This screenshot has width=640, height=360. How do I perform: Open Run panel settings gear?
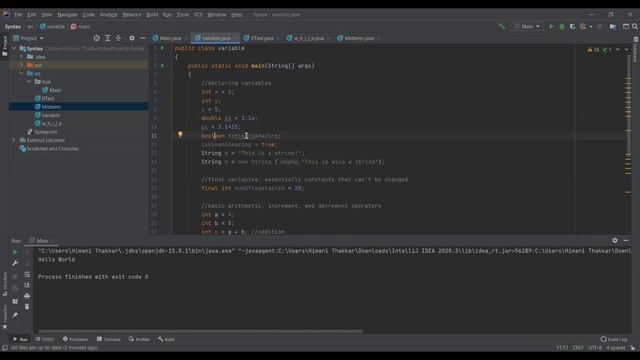point(615,240)
